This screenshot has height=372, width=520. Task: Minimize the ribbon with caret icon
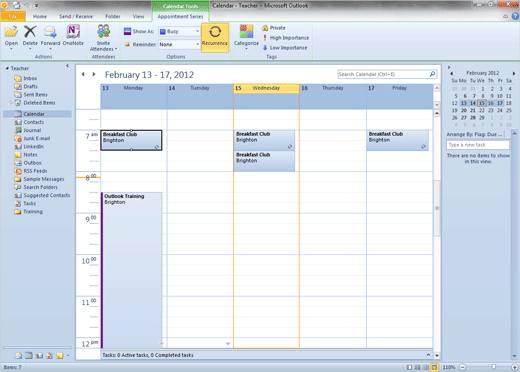(x=506, y=16)
